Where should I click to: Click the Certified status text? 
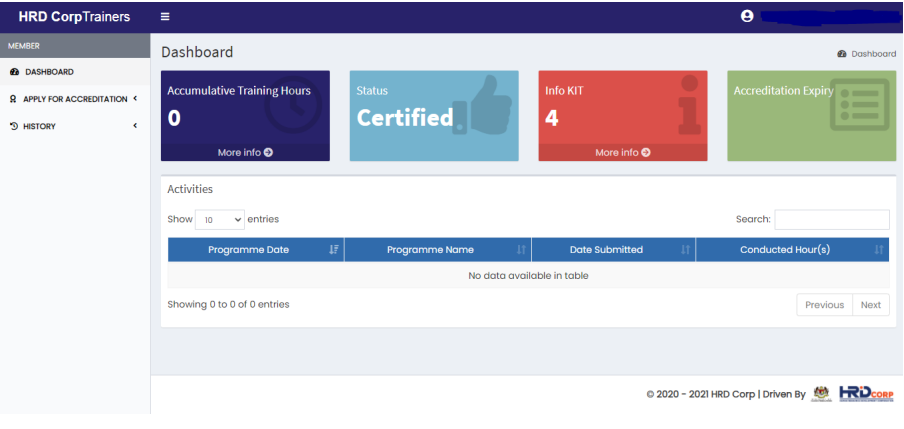tap(405, 118)
